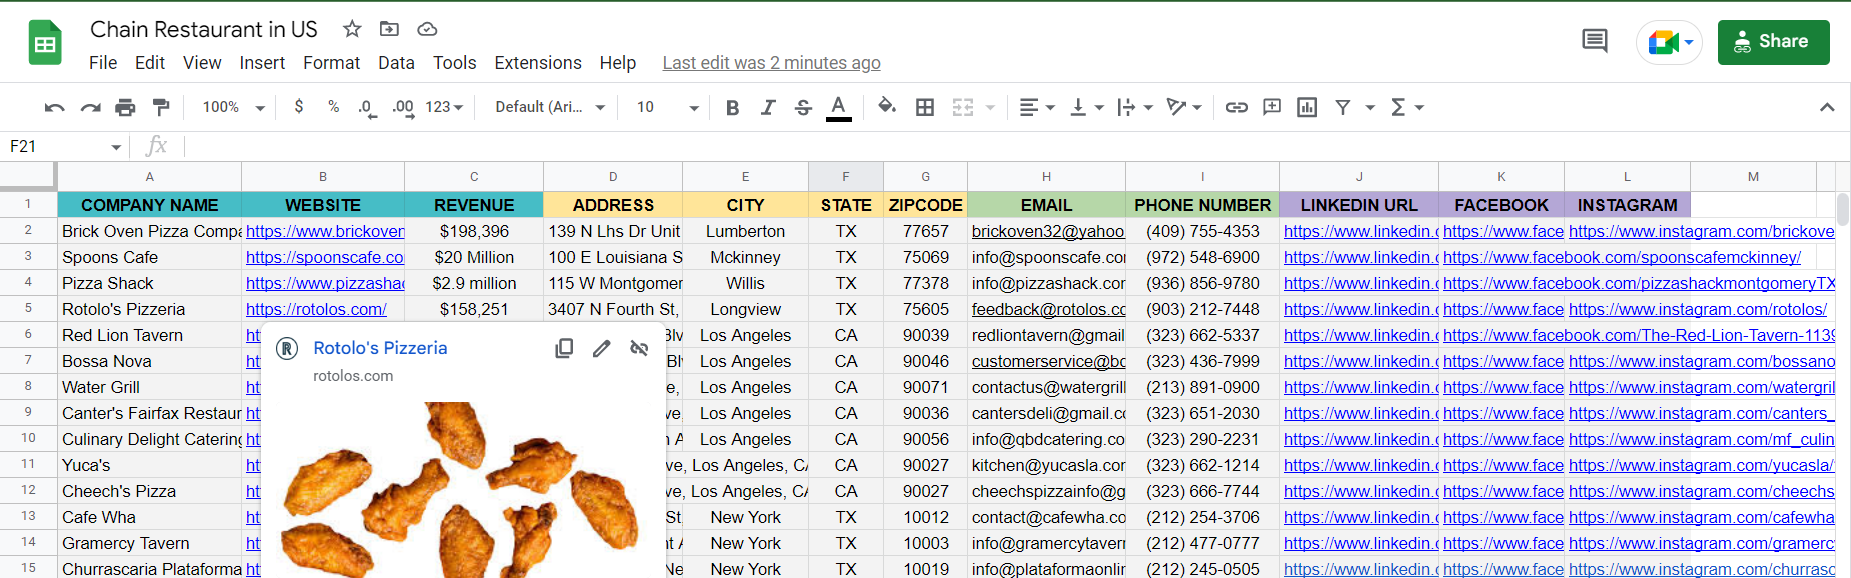Viewport: 1851px width, 578px height.
Task: Open text wrapping dropdown
Action: click(1135, 107)
